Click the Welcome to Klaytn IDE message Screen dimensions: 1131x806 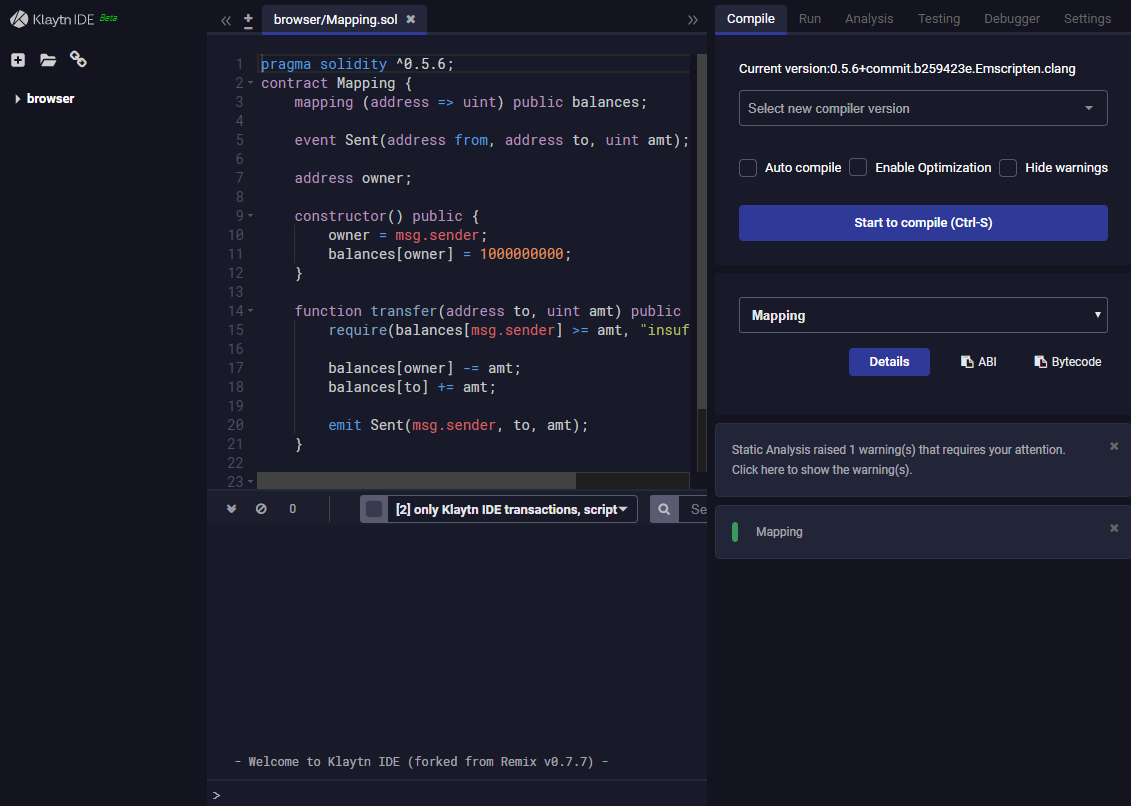tap(422, 761)
